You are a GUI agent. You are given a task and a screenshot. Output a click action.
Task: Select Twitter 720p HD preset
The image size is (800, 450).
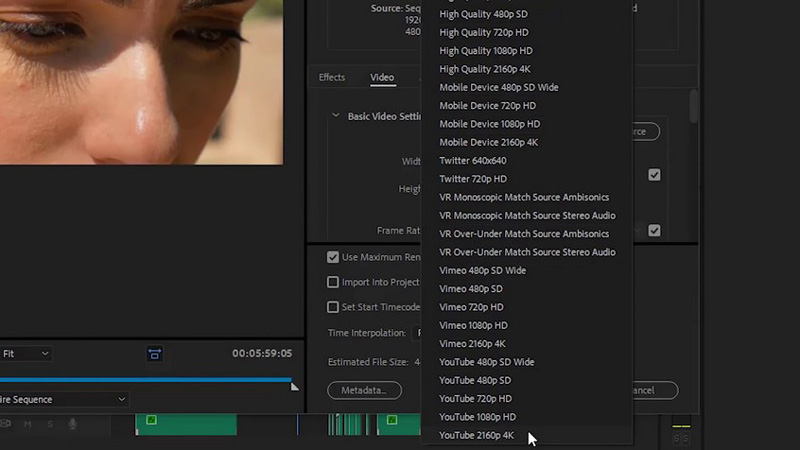(x=473, y=179)
